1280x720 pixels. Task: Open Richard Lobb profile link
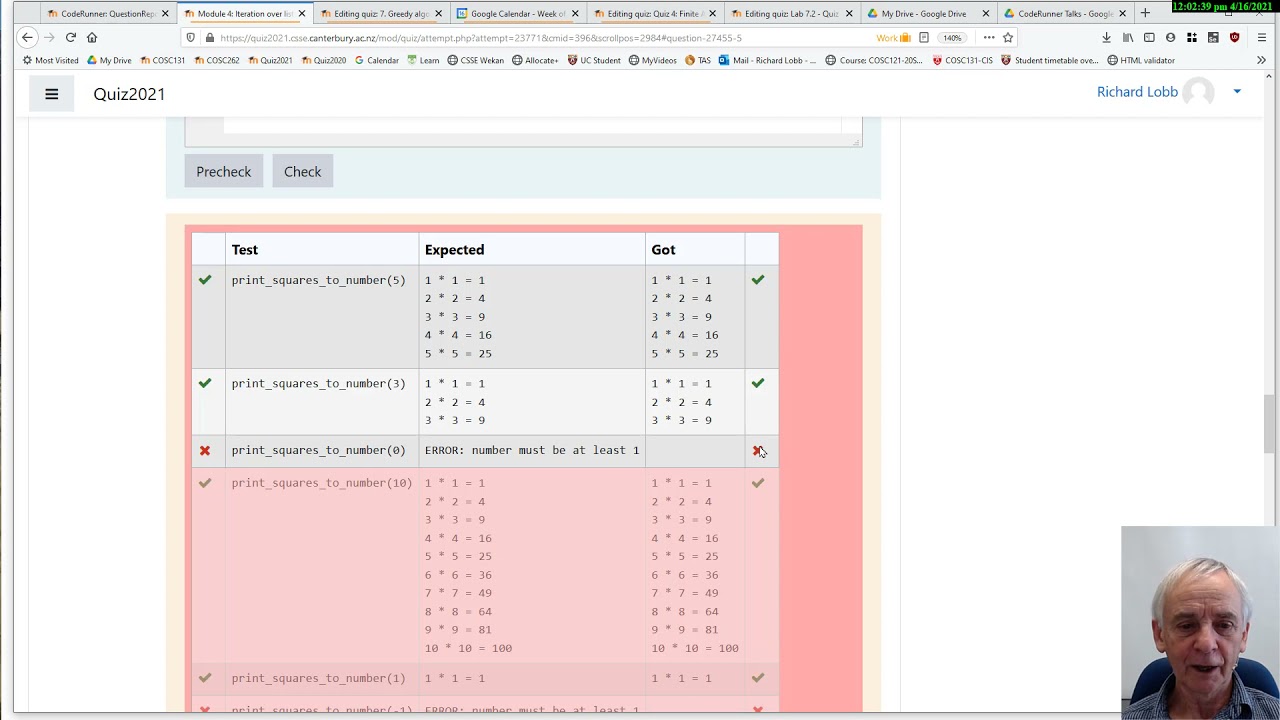click(1137, 92)
